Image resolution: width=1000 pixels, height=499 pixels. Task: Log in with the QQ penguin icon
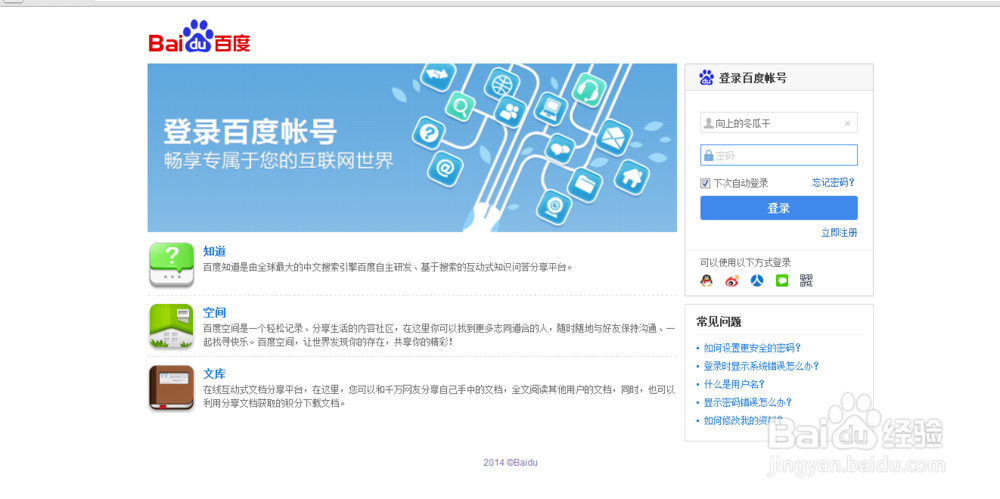[706, 281]
